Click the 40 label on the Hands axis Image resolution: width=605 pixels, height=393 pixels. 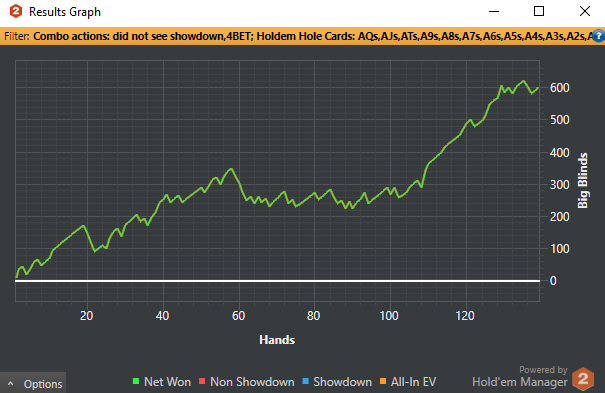(162, 316)
